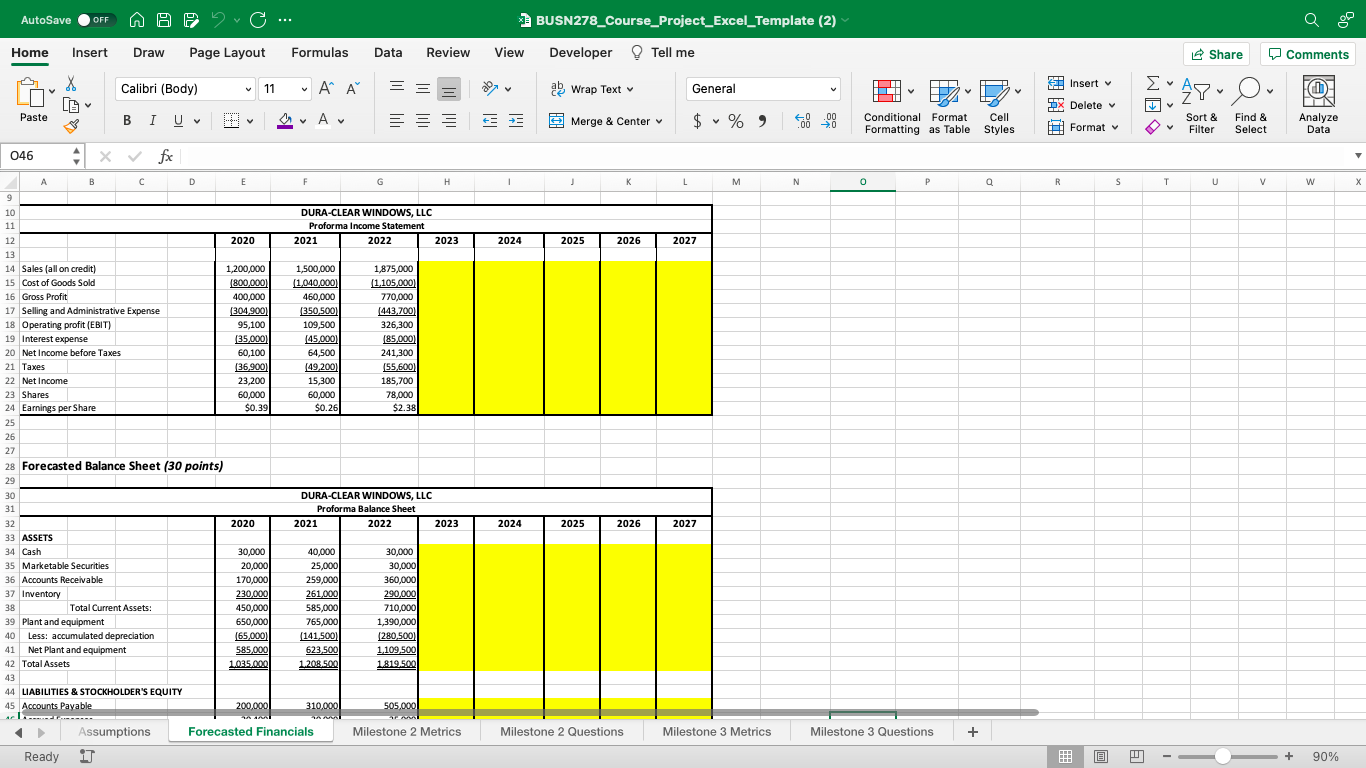
Task: Open Conditional Formatting icon
Action: 885,93
